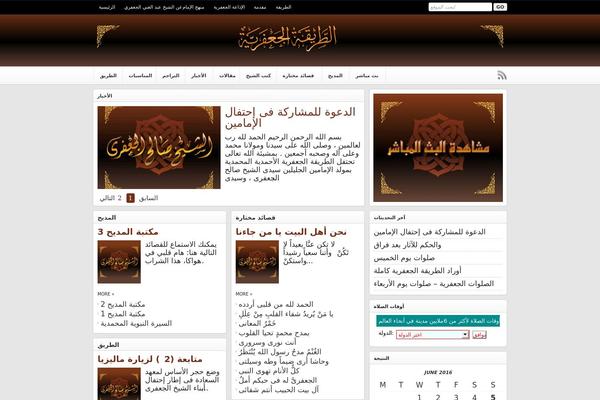Image resolution: width=600 pixels, height=400 pixels.
Task: Open the مكتبة المديح 3 article title
Action: (128, 232)
